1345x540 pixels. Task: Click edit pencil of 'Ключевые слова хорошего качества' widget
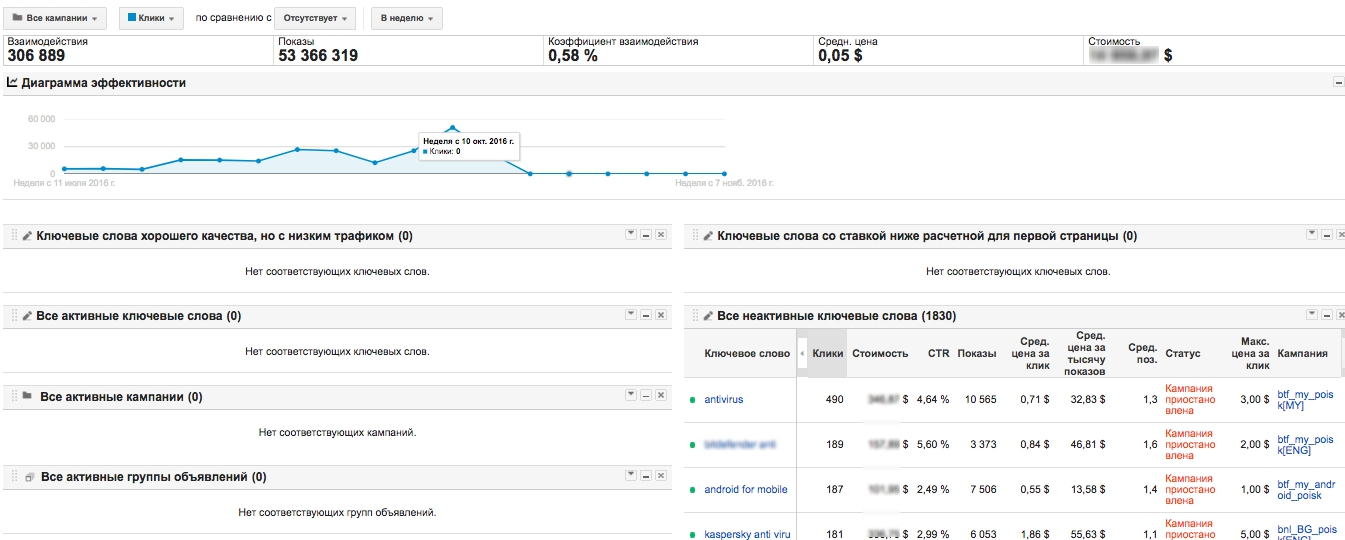28,236
